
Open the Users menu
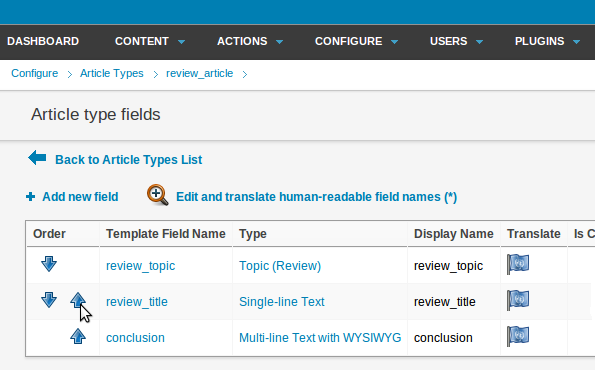[x=449, y=41]
